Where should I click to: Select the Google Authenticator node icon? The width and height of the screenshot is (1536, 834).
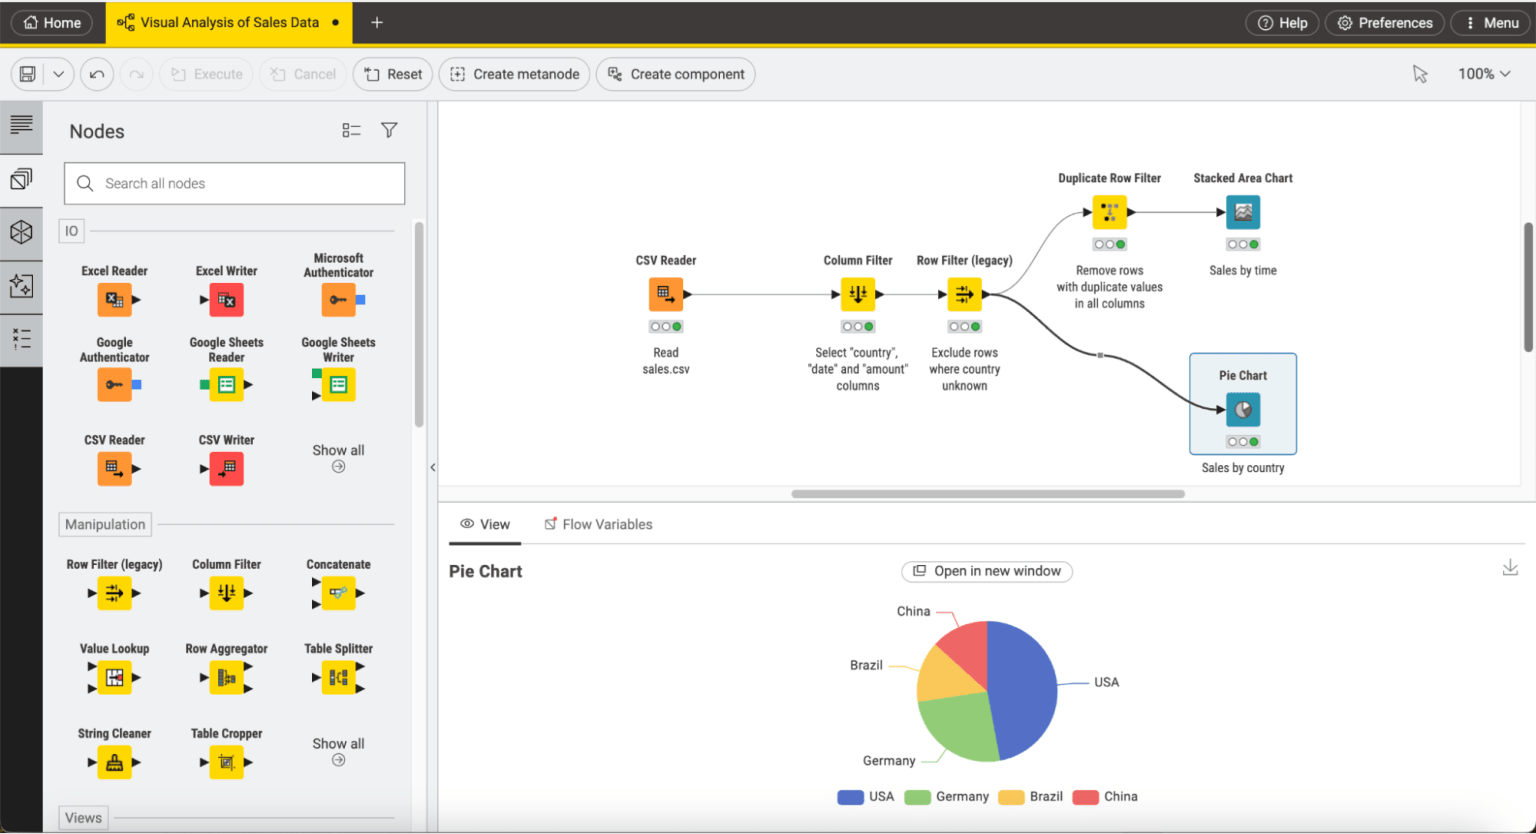115,385
